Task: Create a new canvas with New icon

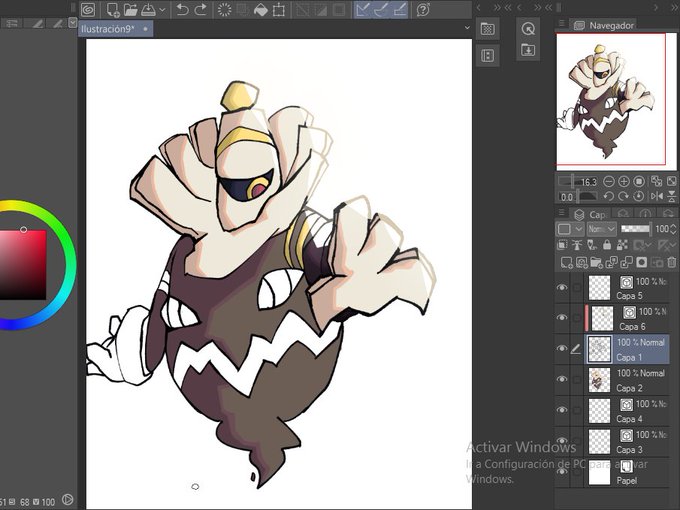Action: coord(113,10)
